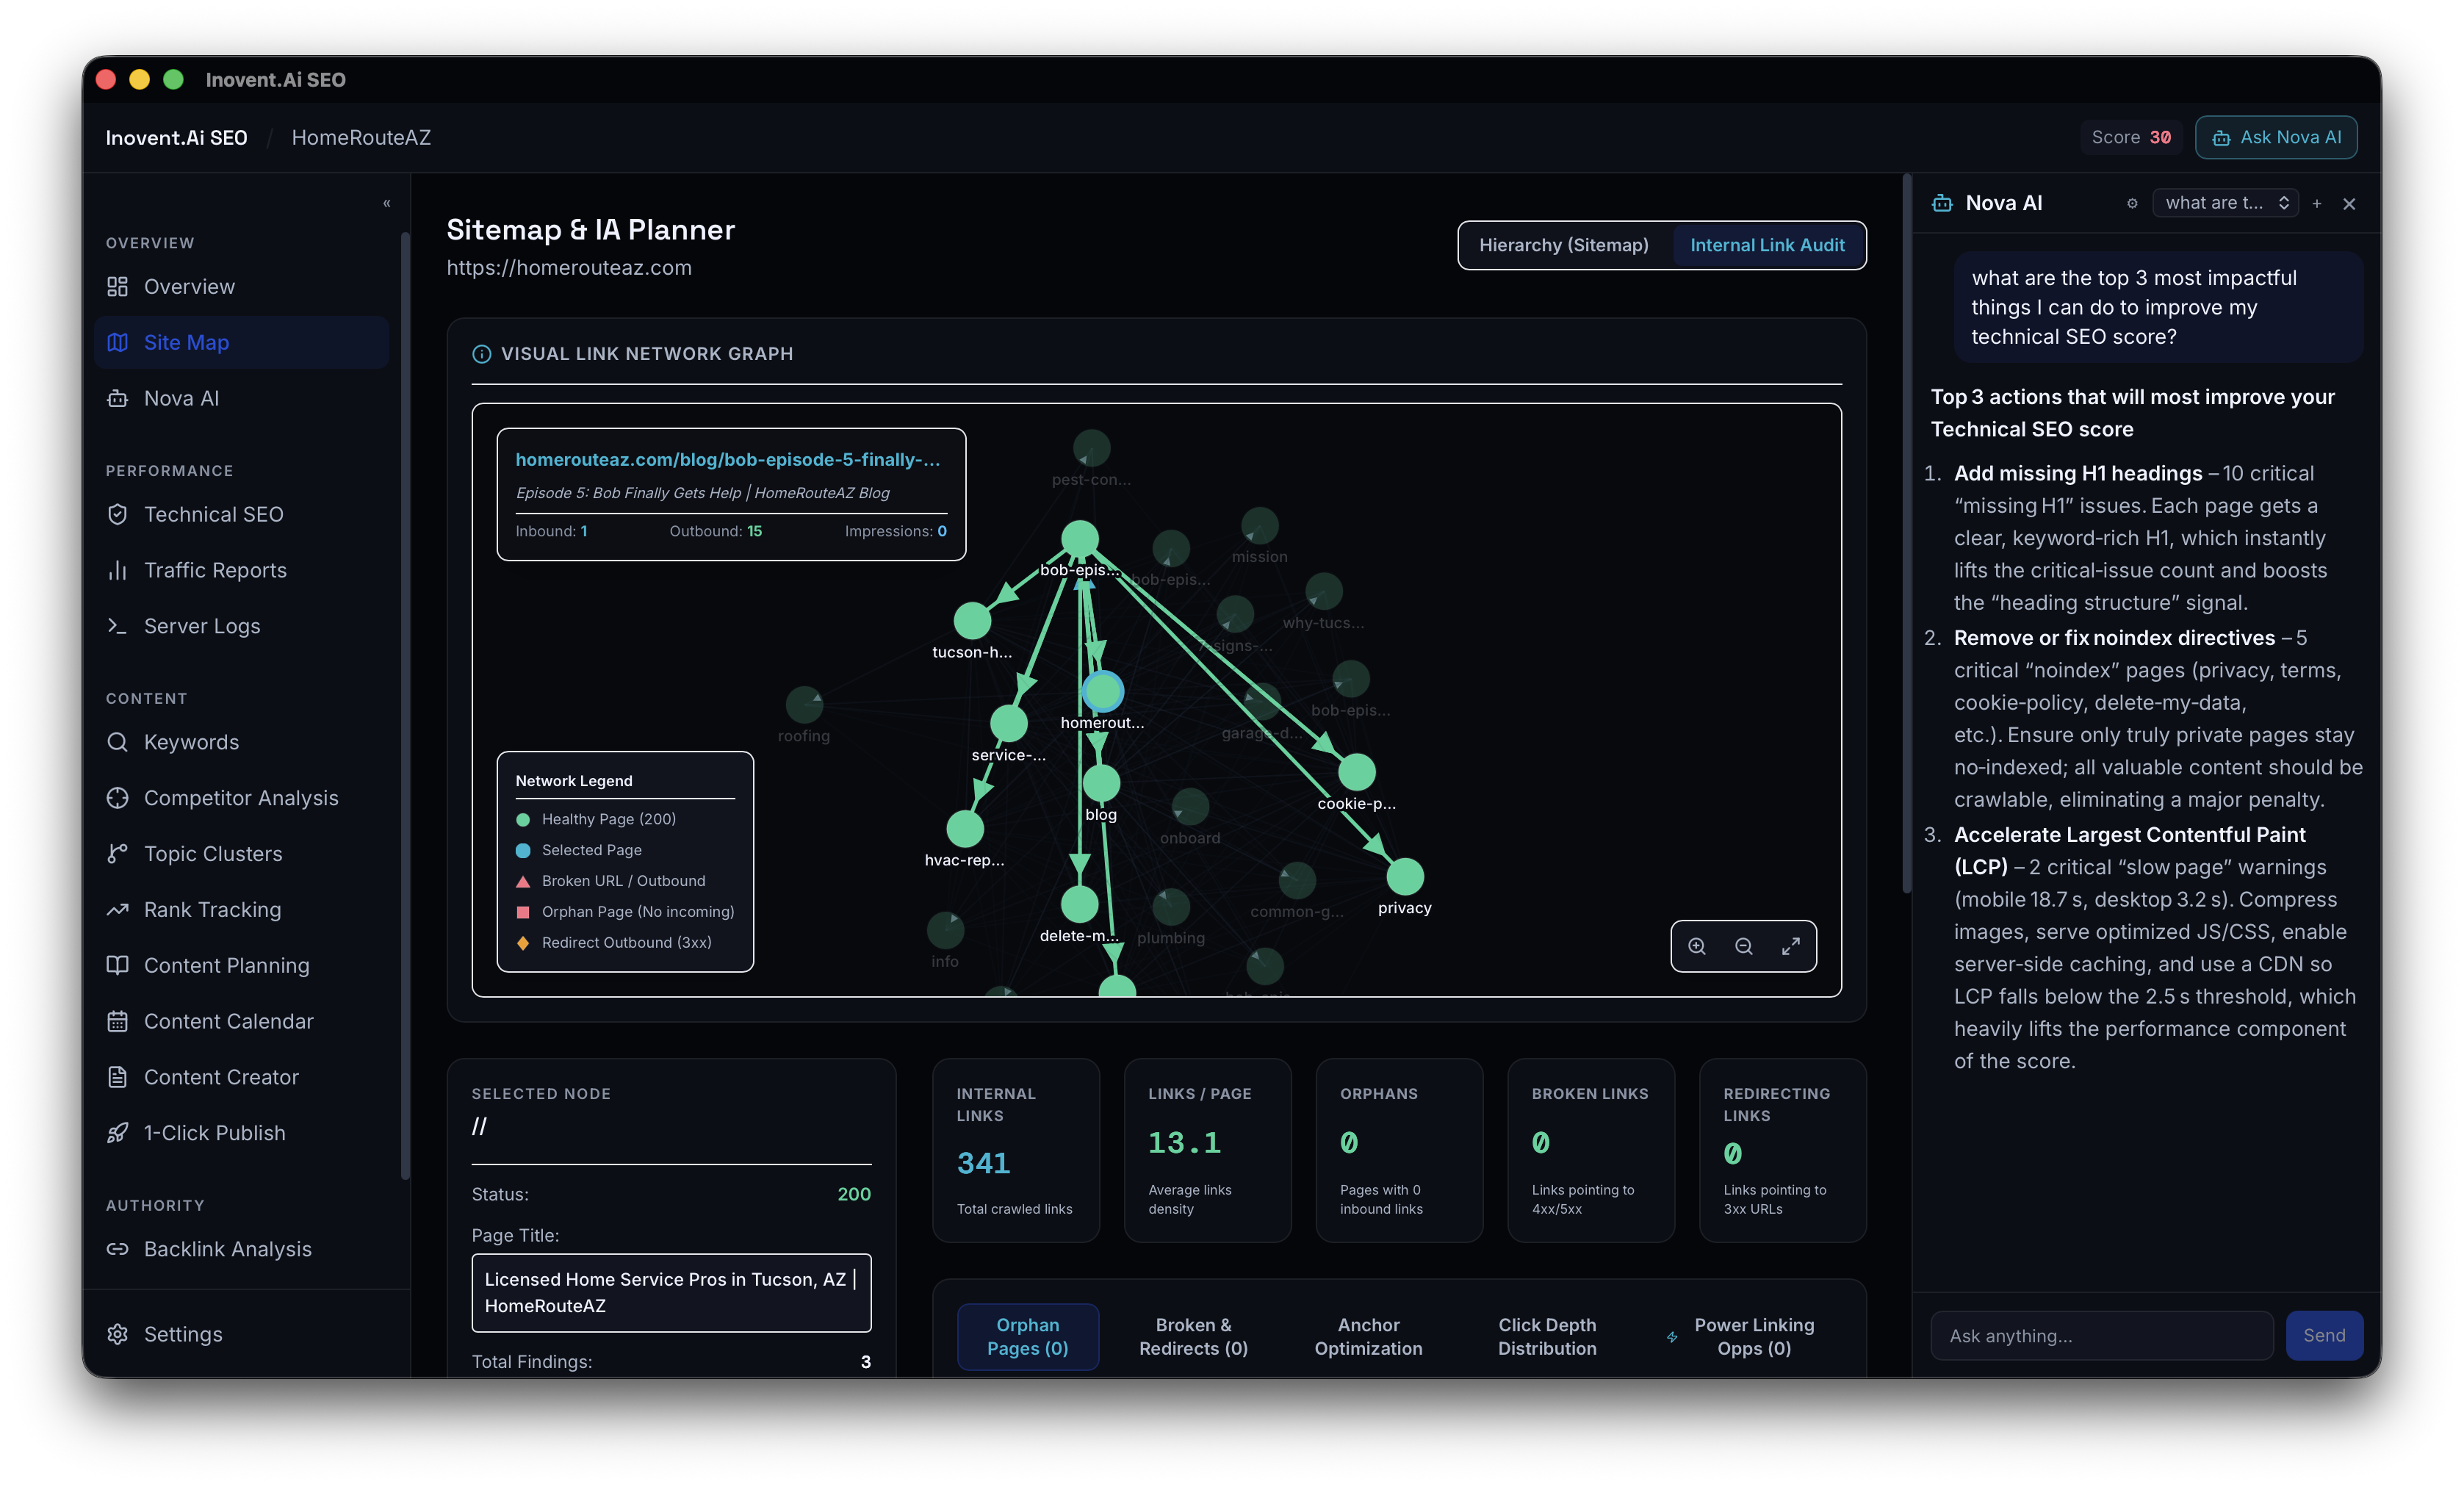2464x1487 pixels.
Task: Select the tucson-h... node in graph
Action: tap(972, 621)
